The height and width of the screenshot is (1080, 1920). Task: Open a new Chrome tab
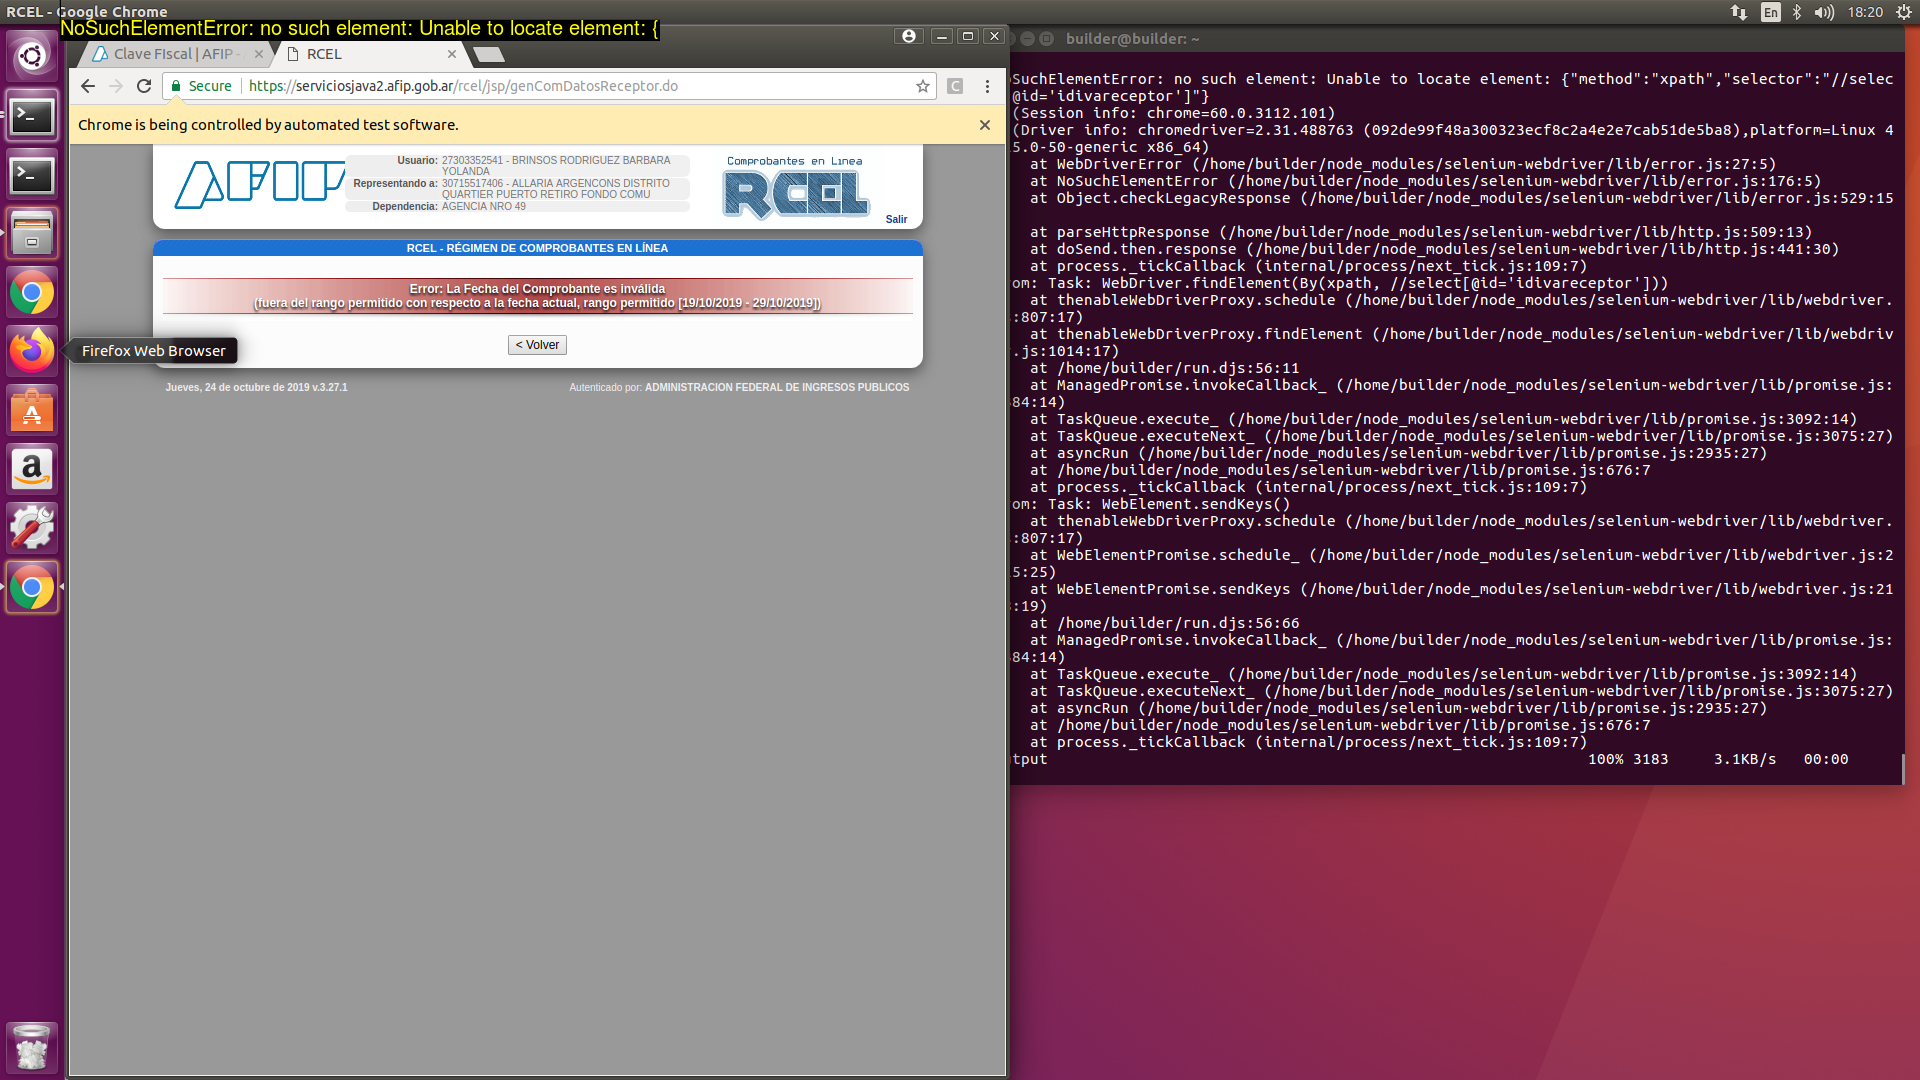(x=488, y=54)
